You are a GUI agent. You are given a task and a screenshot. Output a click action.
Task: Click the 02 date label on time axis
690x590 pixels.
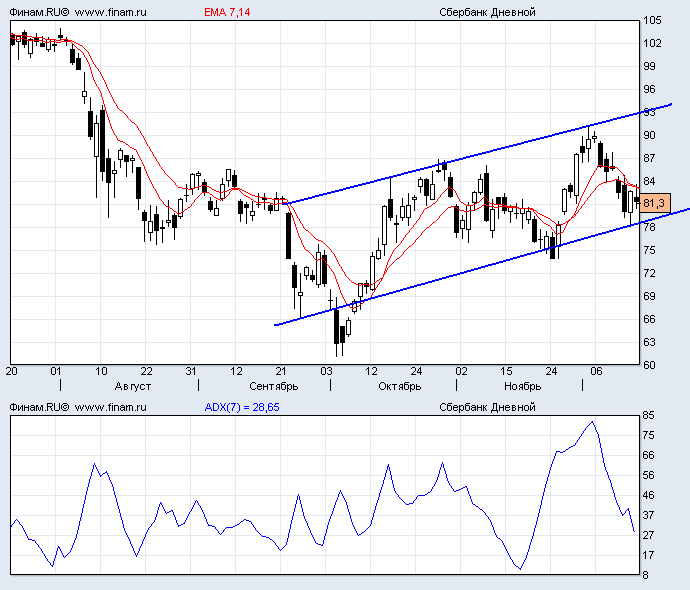[x=461, y=371]
